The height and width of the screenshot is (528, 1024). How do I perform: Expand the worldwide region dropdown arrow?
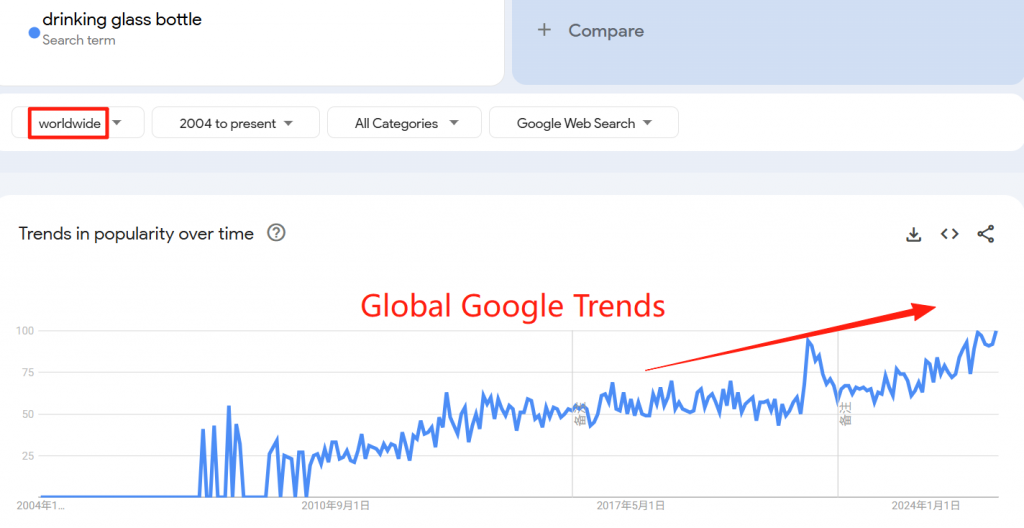[118, 123]
